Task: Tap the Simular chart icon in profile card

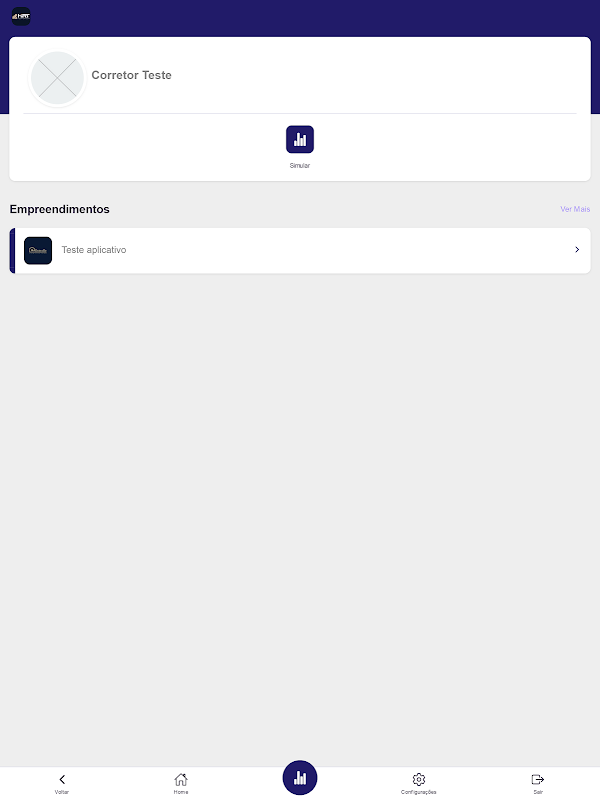Action: [x=299, y=139]
